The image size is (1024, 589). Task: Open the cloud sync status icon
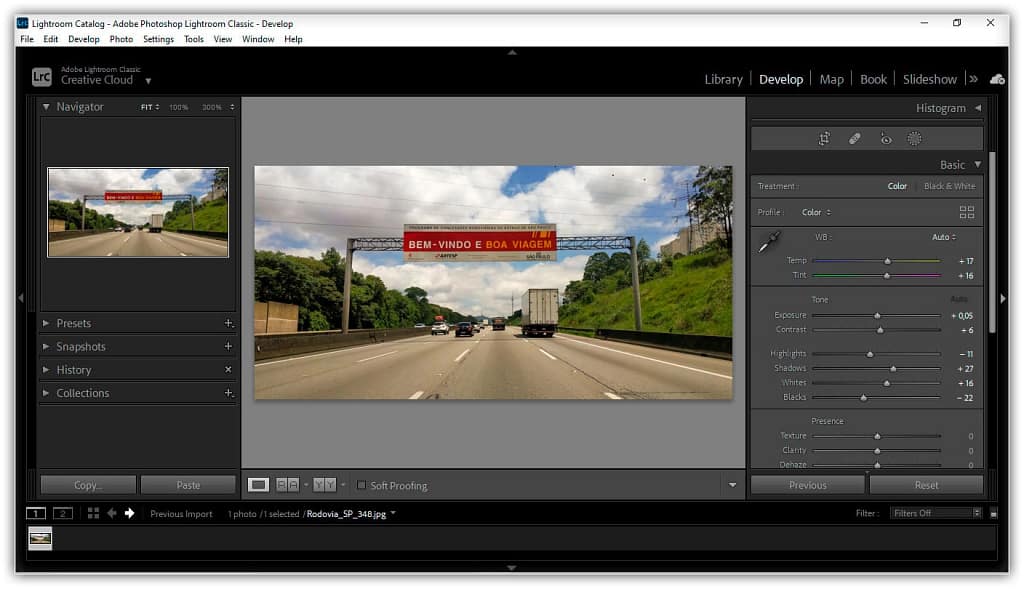pyautogui.click(x=997, y=79)
